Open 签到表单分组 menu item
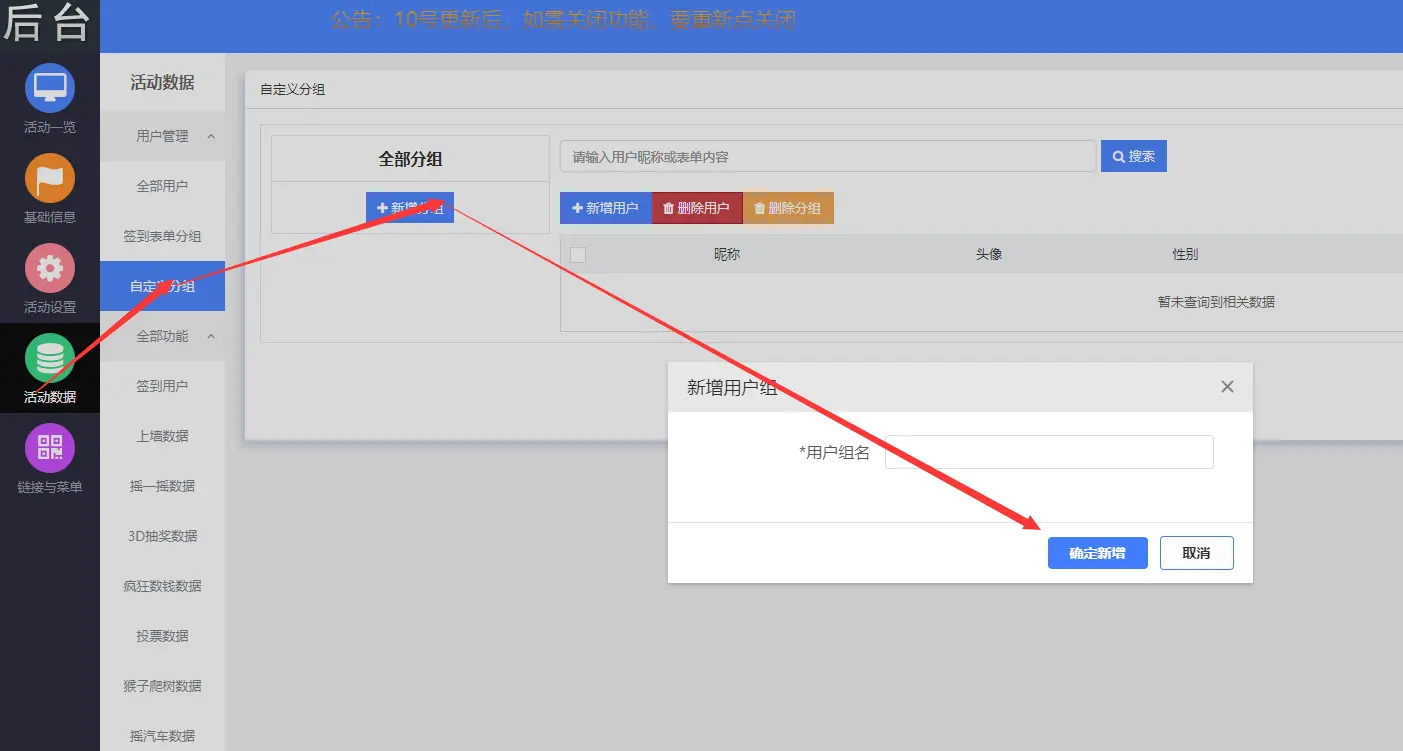 (x=162, y=236)
